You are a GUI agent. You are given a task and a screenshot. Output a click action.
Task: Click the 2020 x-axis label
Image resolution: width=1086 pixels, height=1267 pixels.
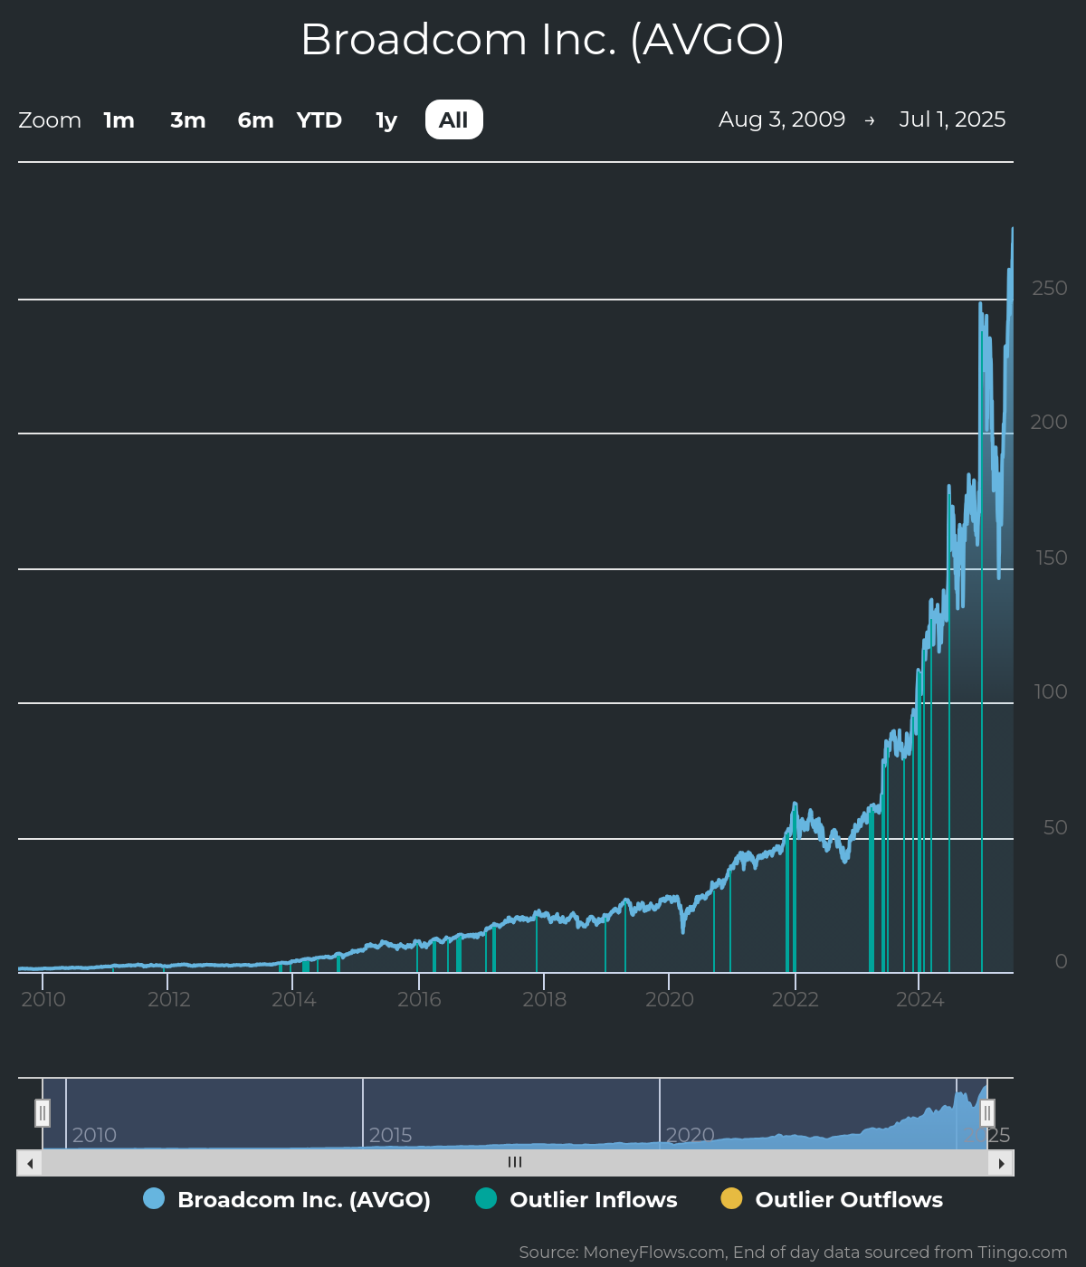coord(670,999)
